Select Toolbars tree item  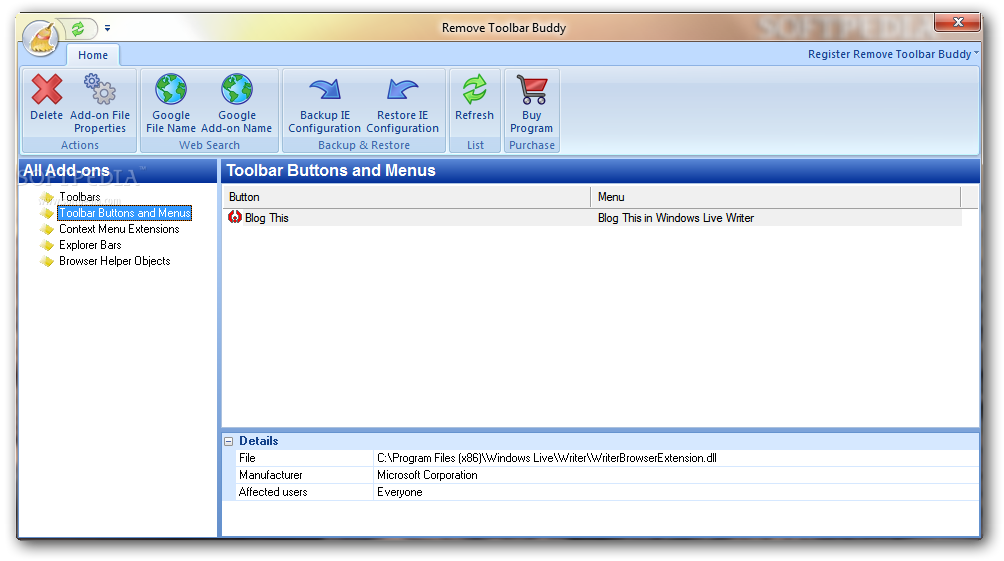(x=80, y=197)
